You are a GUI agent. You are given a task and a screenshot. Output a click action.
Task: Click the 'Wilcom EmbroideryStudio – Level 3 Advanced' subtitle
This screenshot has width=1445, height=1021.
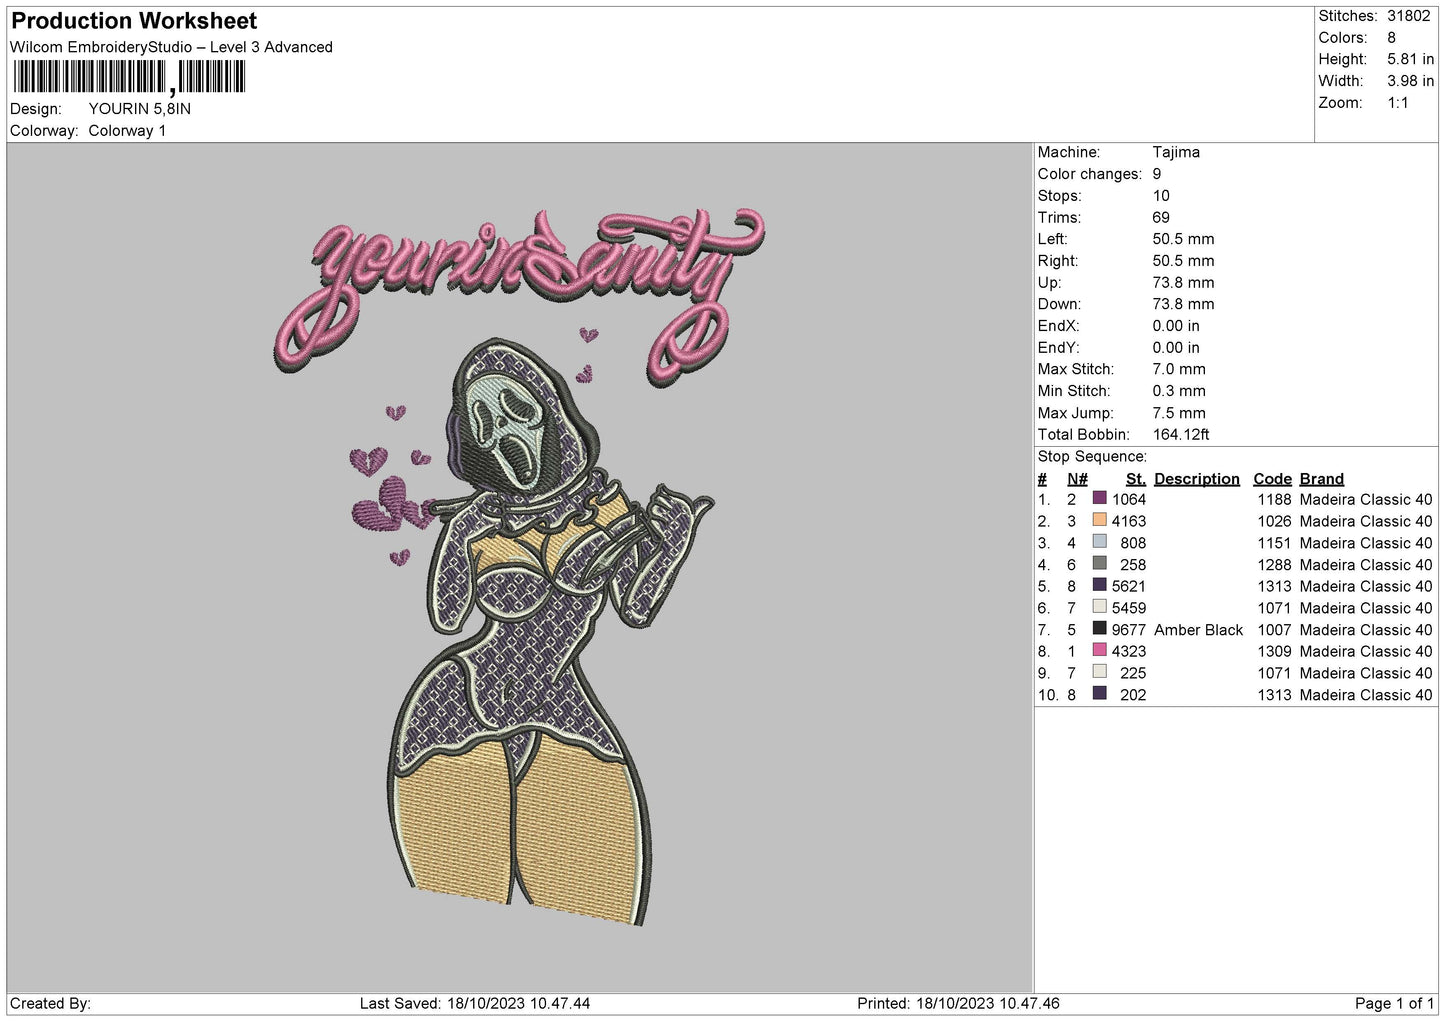[171, 47]
